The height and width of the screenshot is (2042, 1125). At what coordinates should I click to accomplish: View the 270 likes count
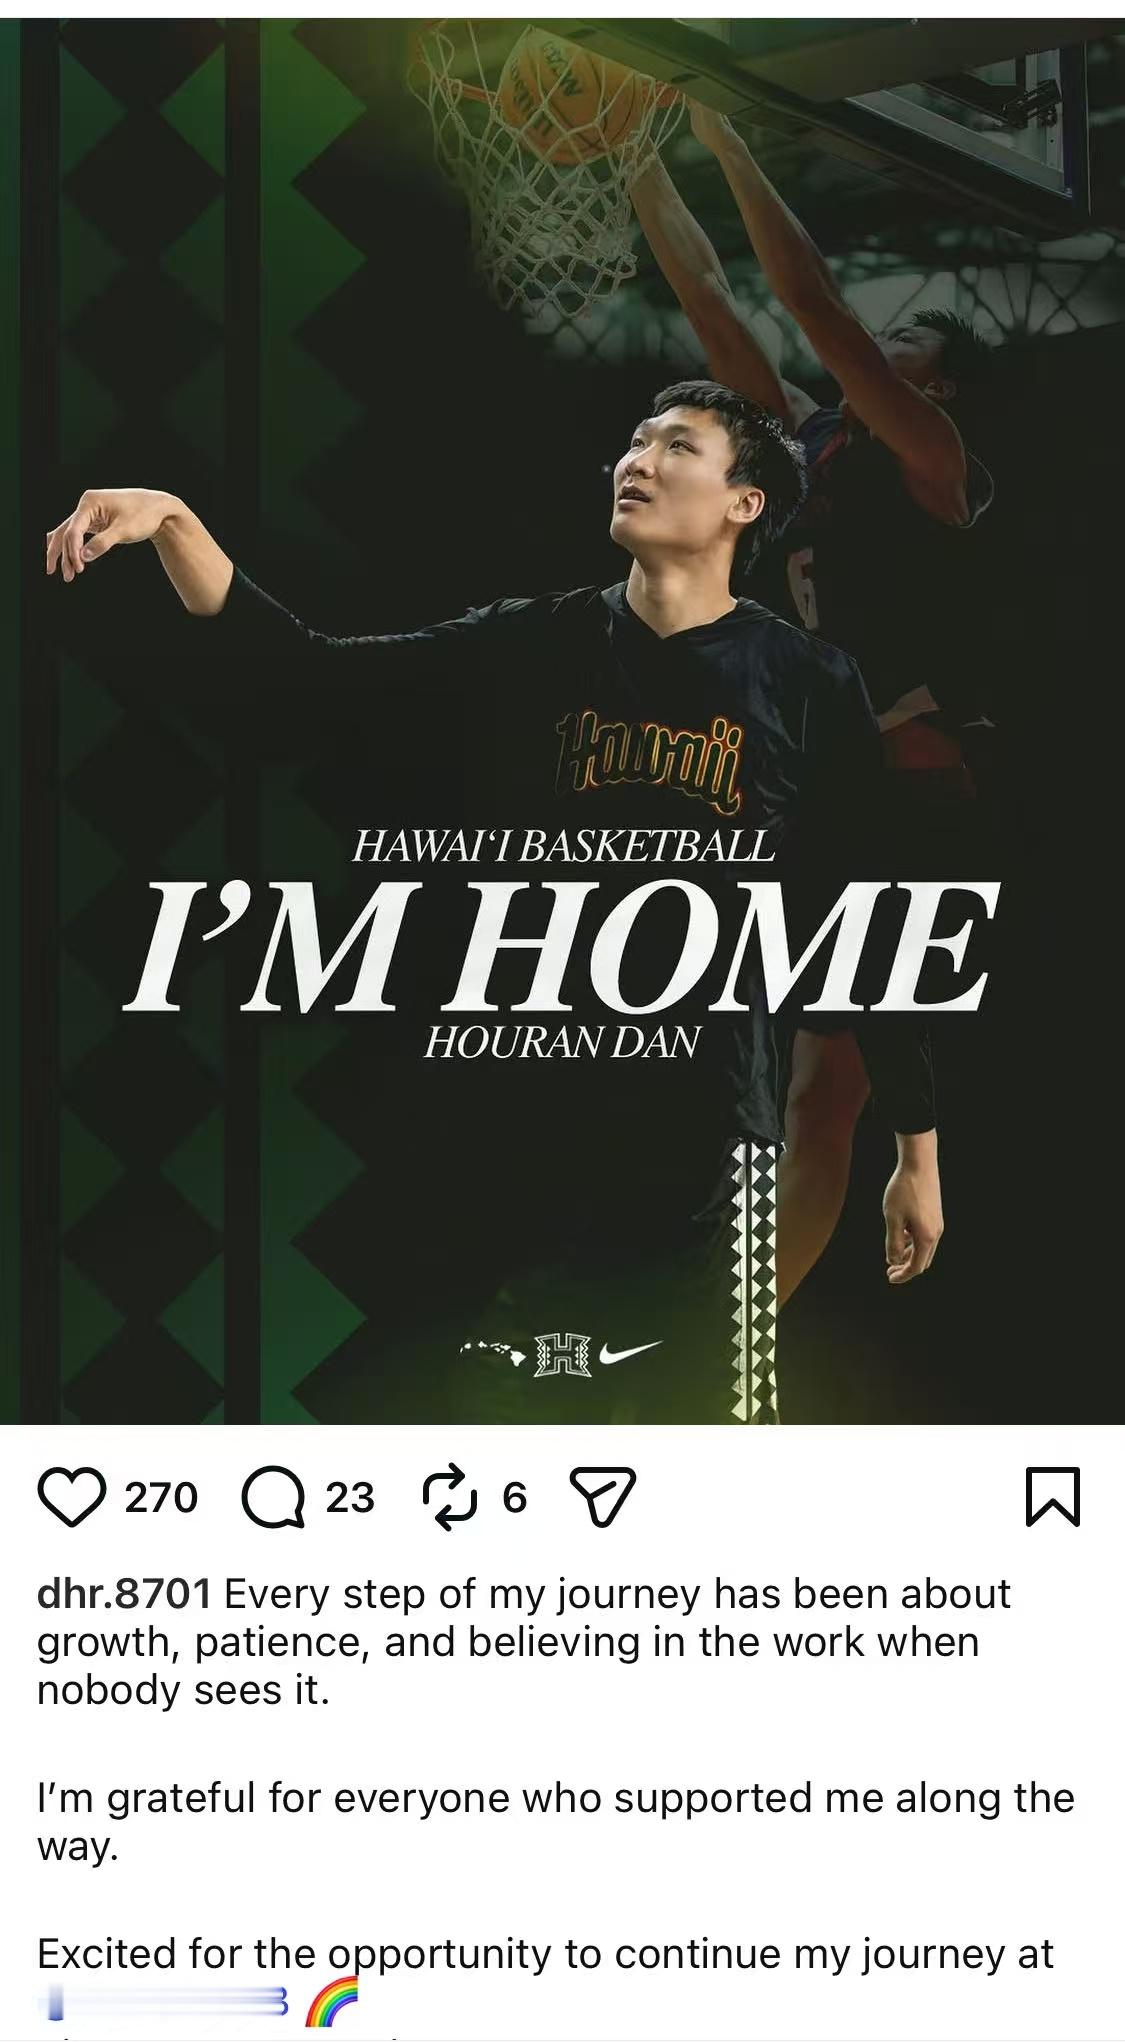[161, 1497]
